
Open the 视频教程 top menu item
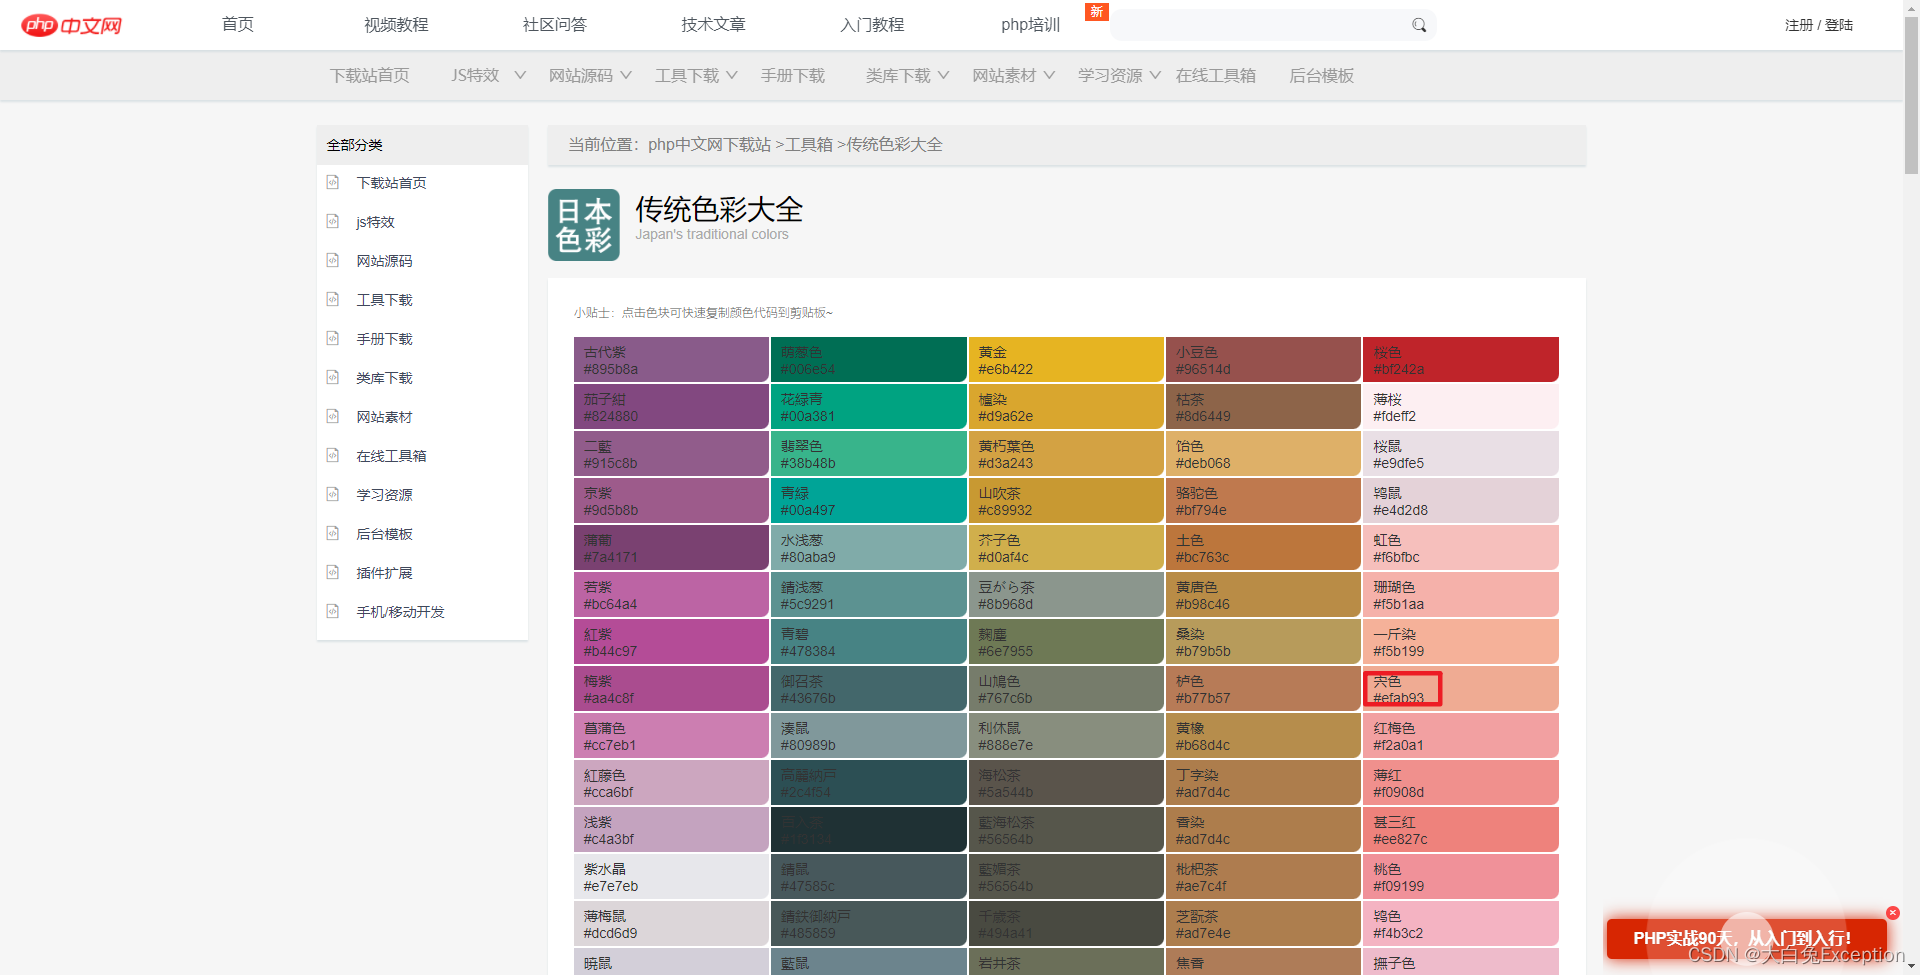pos(396,24)
